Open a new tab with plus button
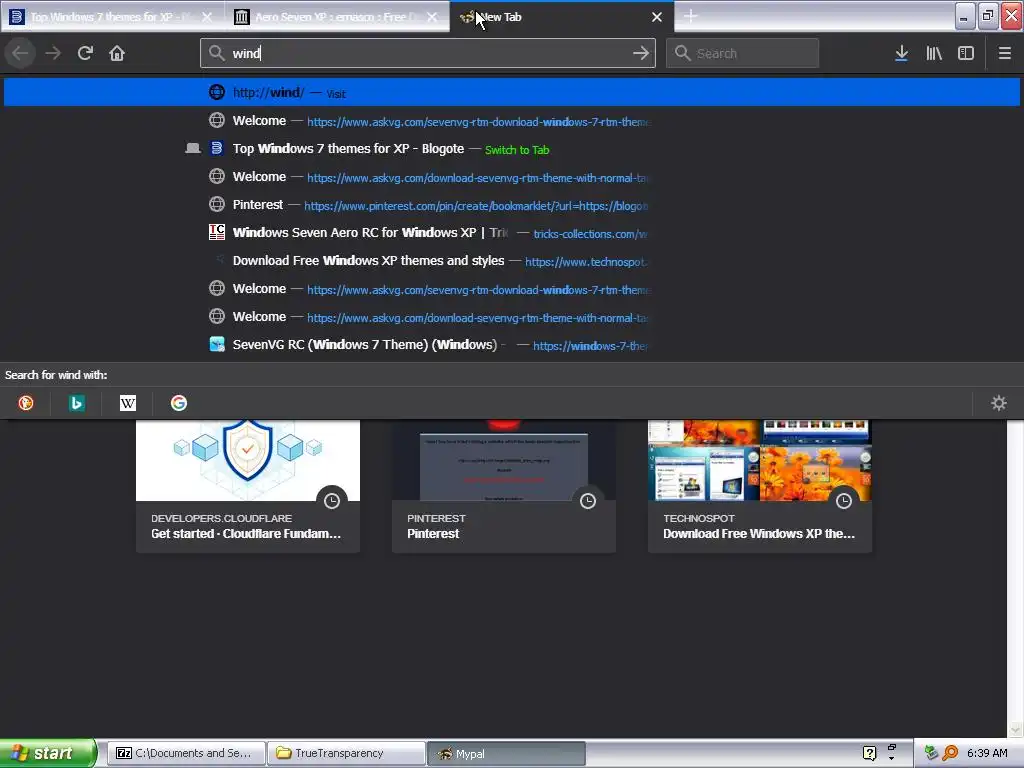 [x=690, y=16]
